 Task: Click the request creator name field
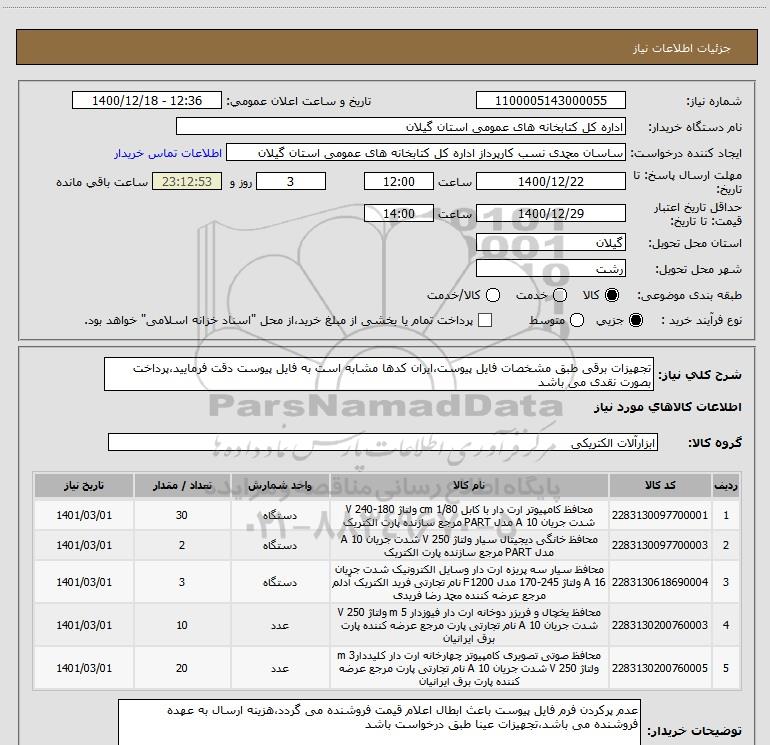(x=426, y=153)
